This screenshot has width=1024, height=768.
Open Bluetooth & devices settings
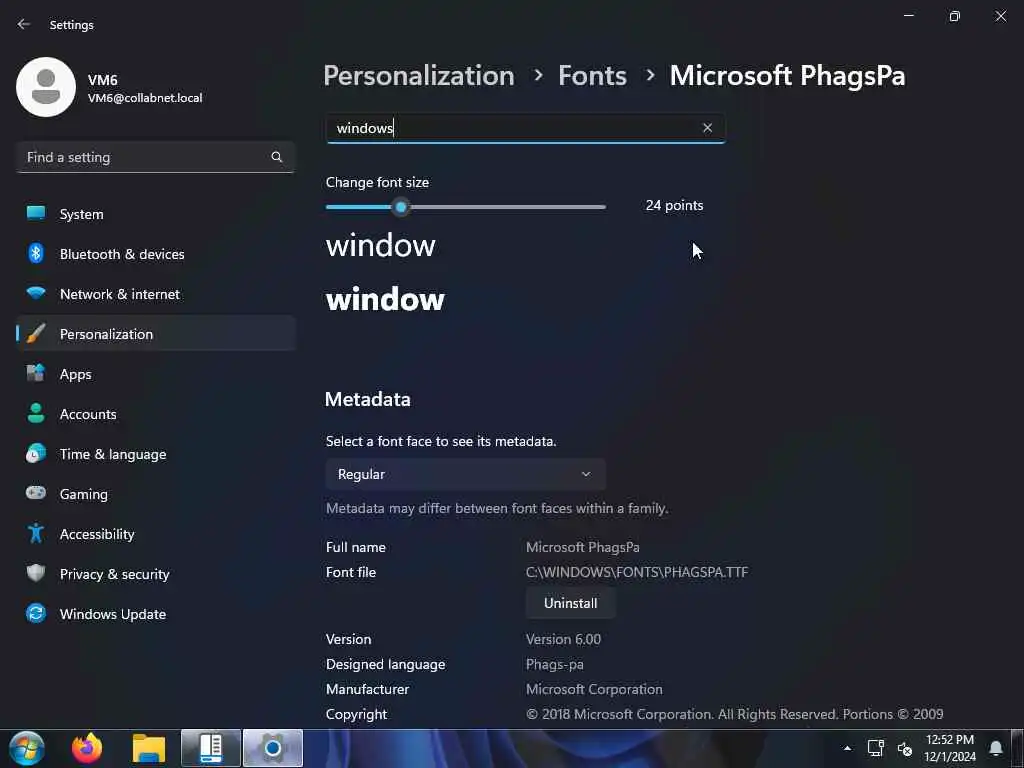click(155, 254)
